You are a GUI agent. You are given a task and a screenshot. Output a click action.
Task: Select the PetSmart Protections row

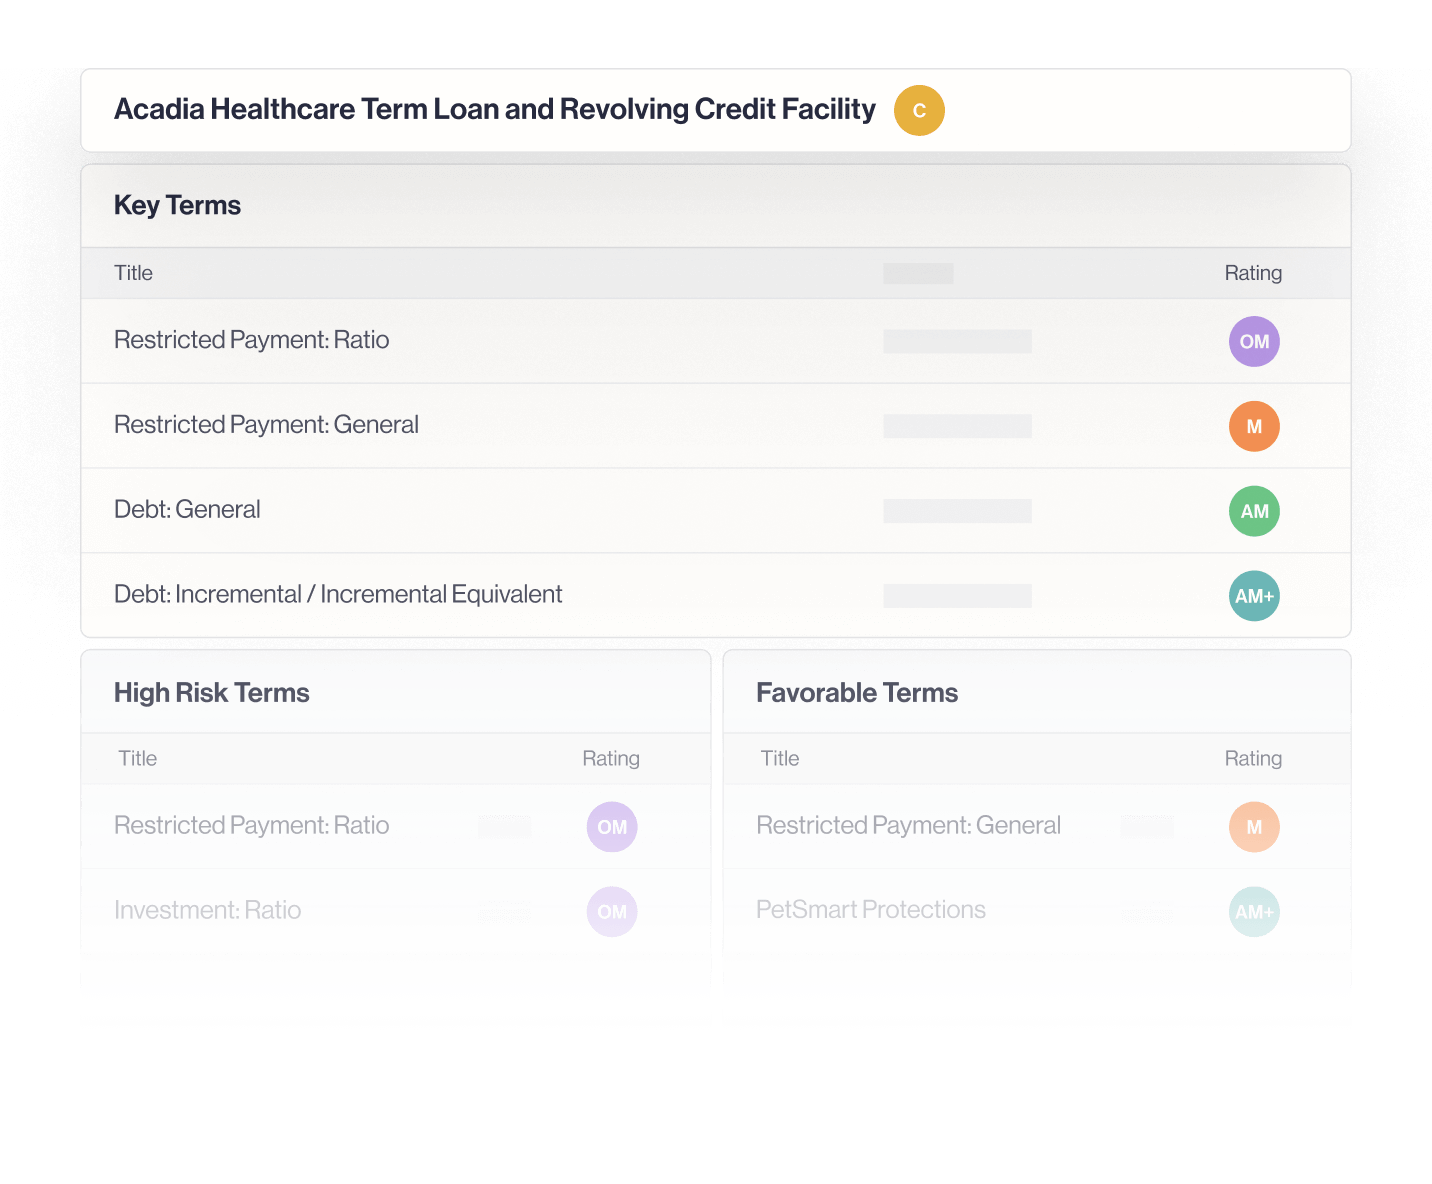870,910
